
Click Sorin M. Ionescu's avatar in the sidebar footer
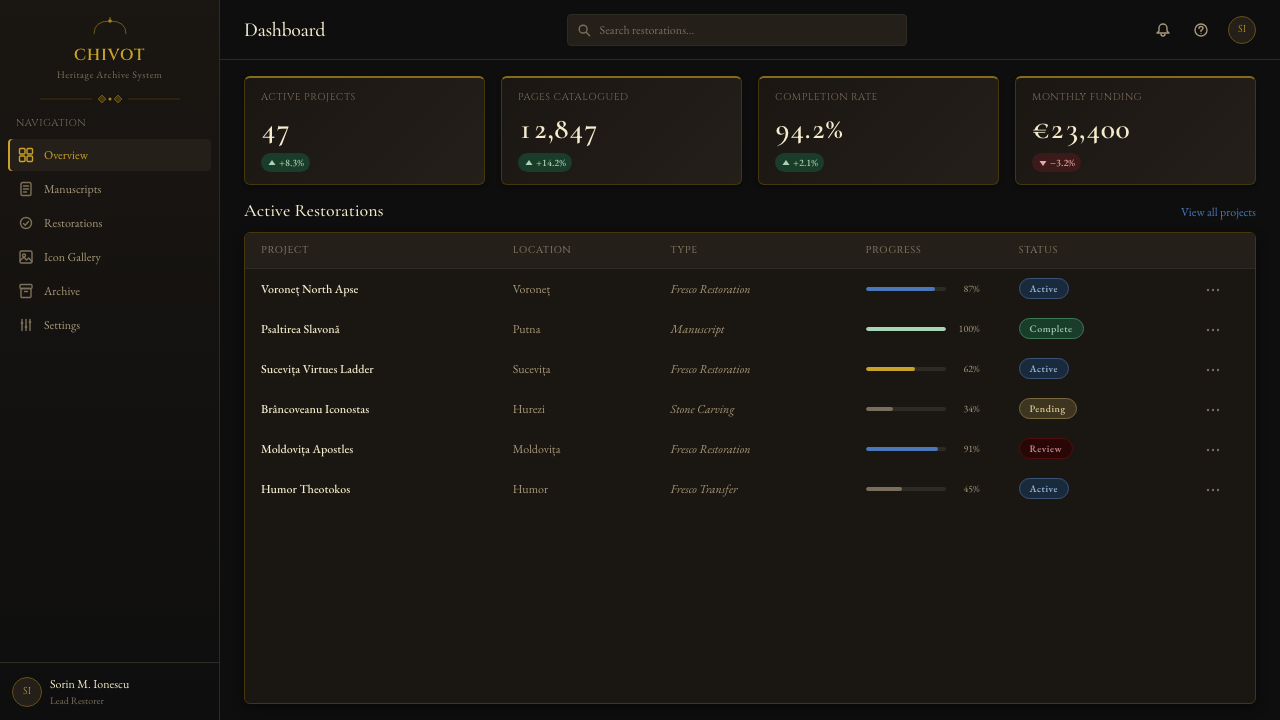click(27, 692)
